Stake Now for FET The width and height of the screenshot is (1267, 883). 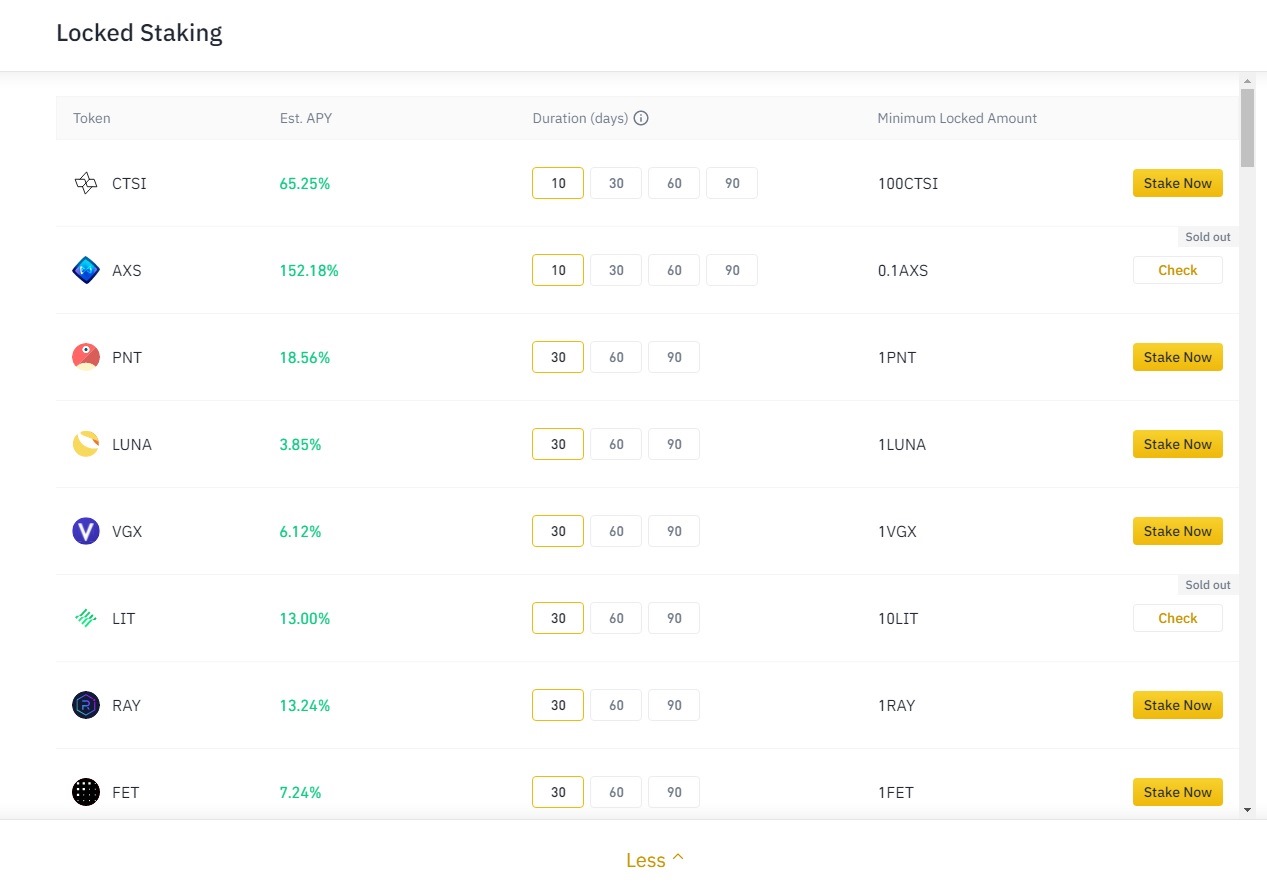click(1178, 792)
